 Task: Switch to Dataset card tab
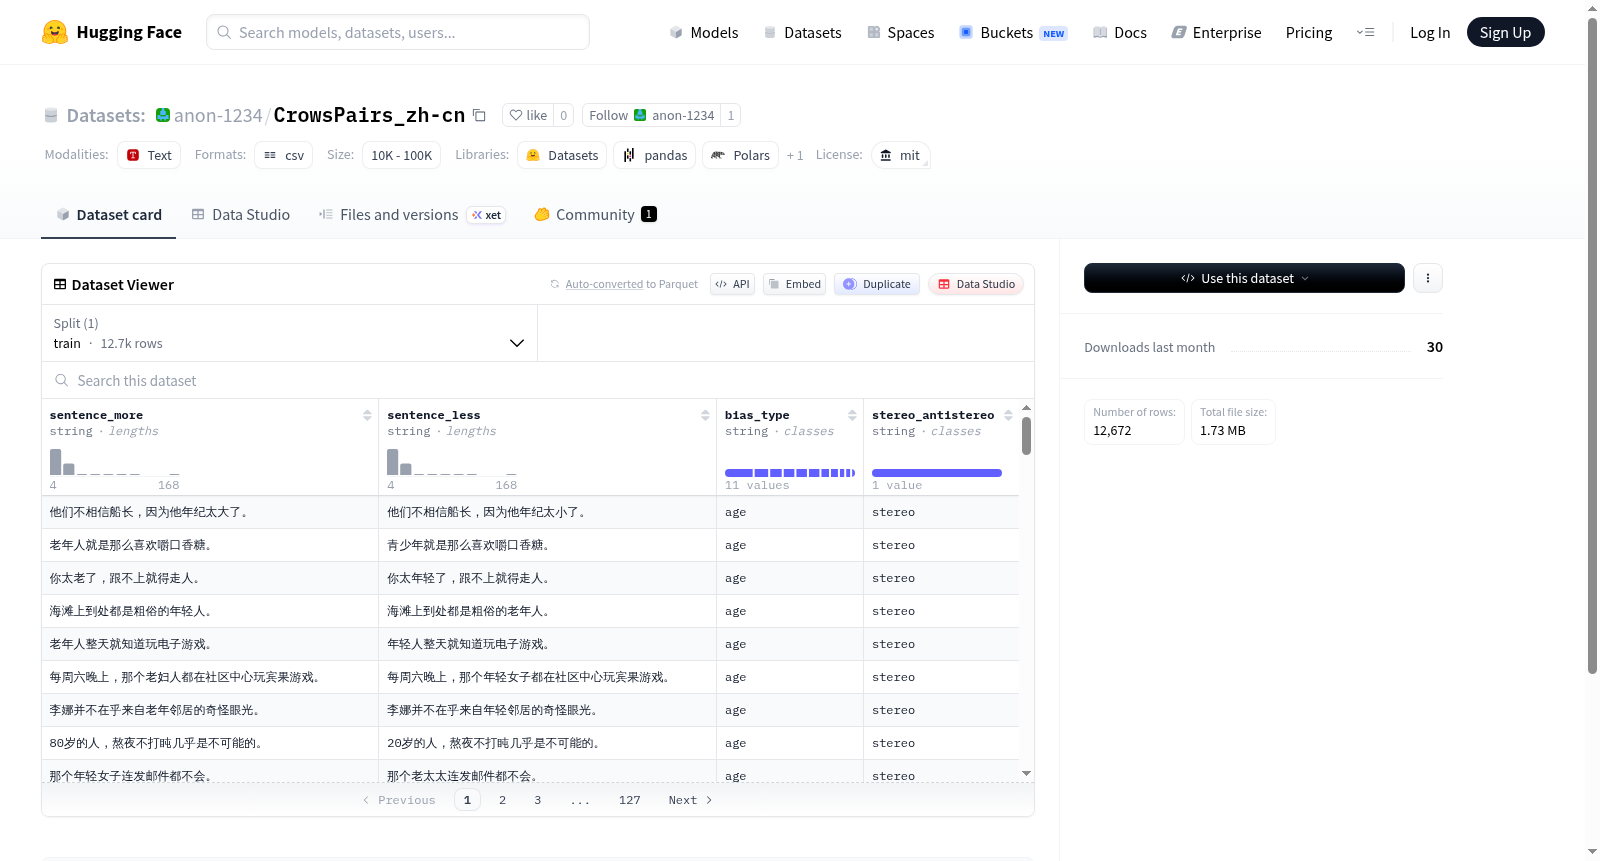(x=109, y=214)
